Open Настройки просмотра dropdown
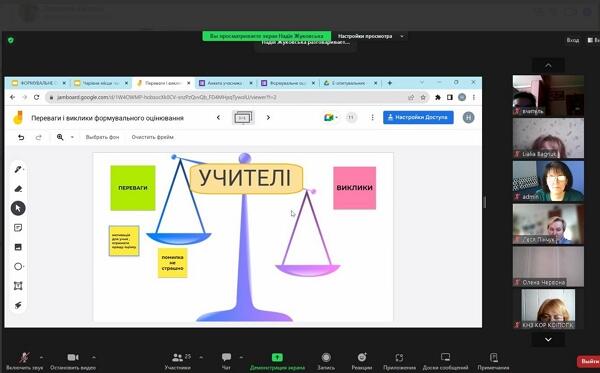600x373 pixels. pos(370,36)
